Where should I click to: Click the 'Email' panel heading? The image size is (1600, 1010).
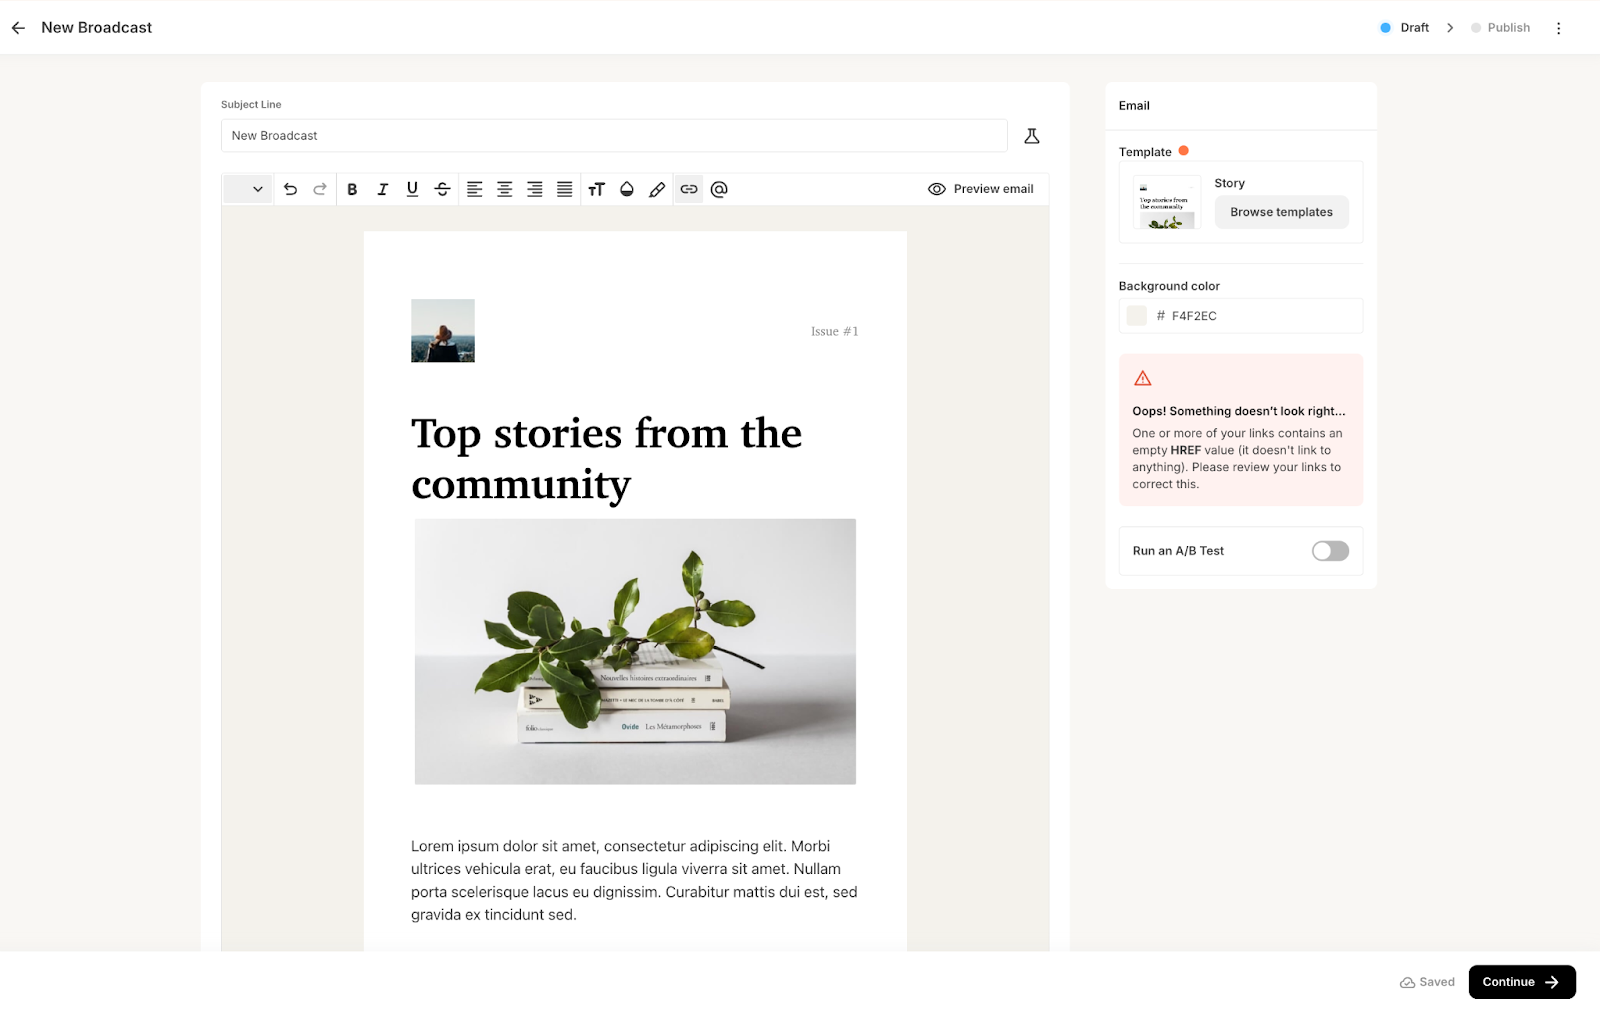1134,106
